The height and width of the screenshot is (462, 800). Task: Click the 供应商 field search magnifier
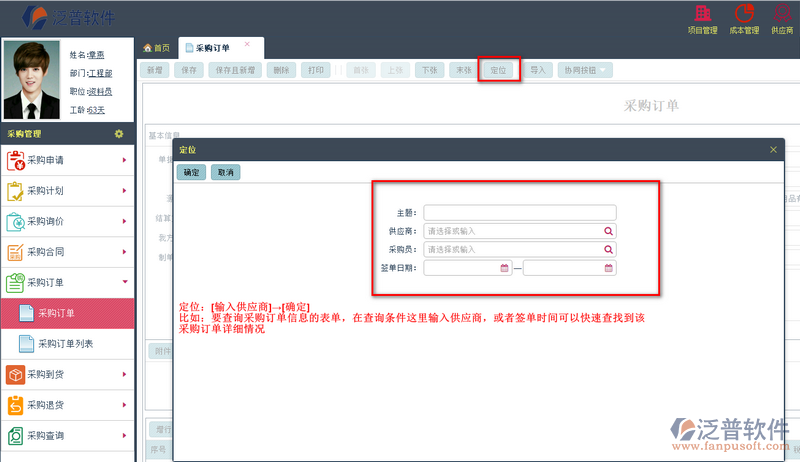[608, 231]
